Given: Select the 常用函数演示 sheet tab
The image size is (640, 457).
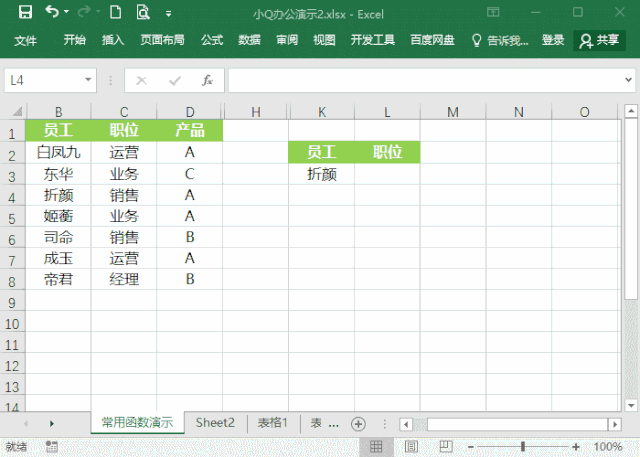Looking at the screenshot, I should (x=137, y=423).
